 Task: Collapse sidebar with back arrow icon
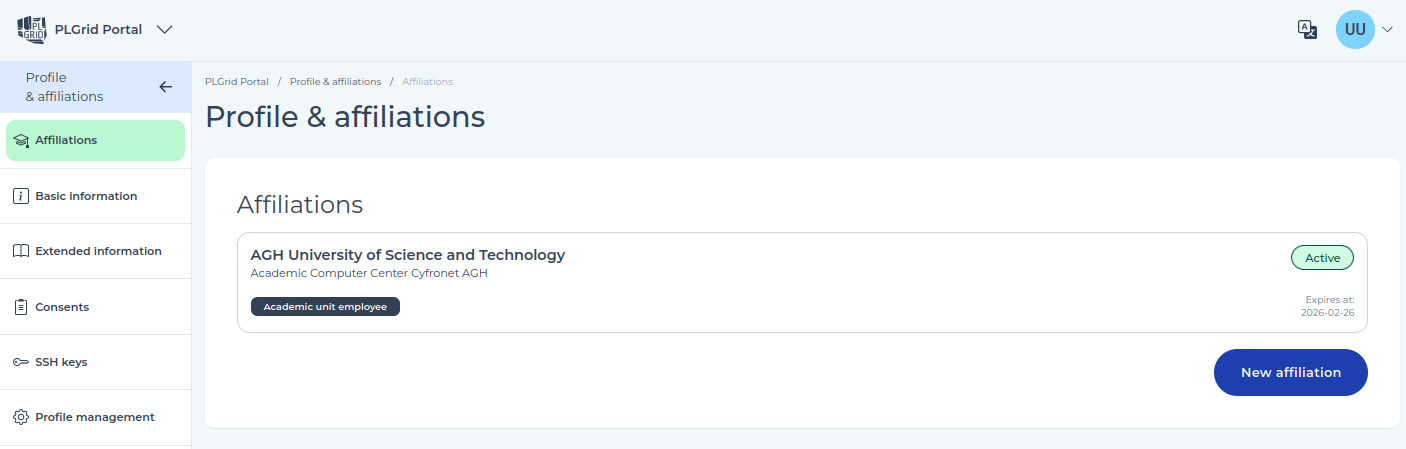[166, 87]
